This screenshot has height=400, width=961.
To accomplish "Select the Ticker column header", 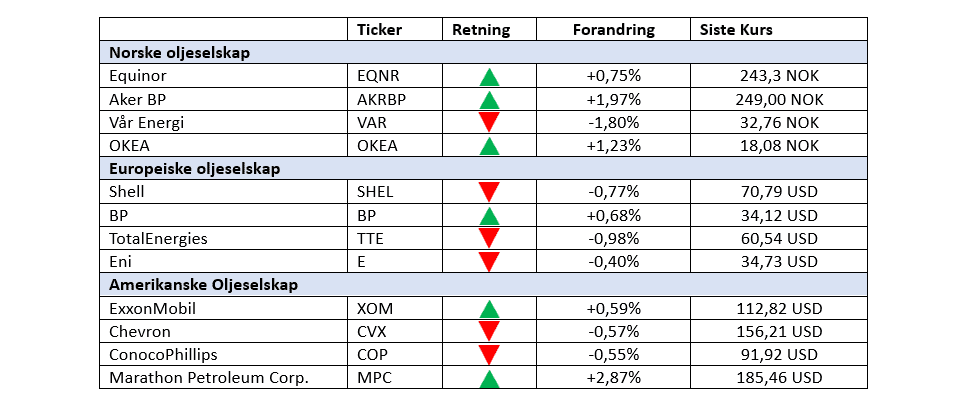I will pyautogui.click(x=379, y=30).
